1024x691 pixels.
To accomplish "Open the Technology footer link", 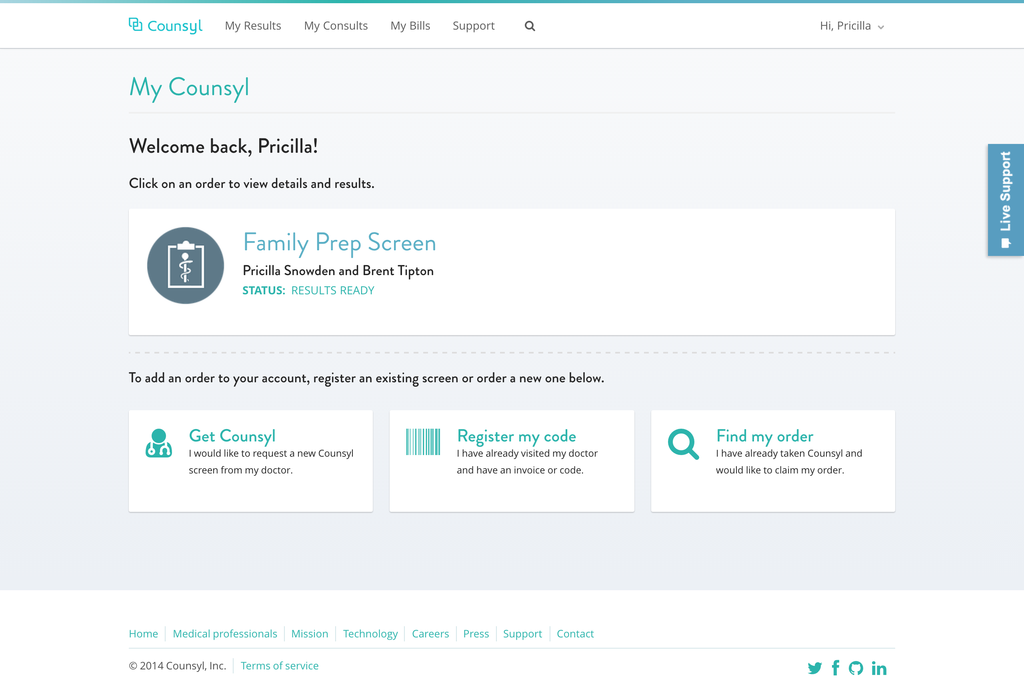I will tap(370, 634).
